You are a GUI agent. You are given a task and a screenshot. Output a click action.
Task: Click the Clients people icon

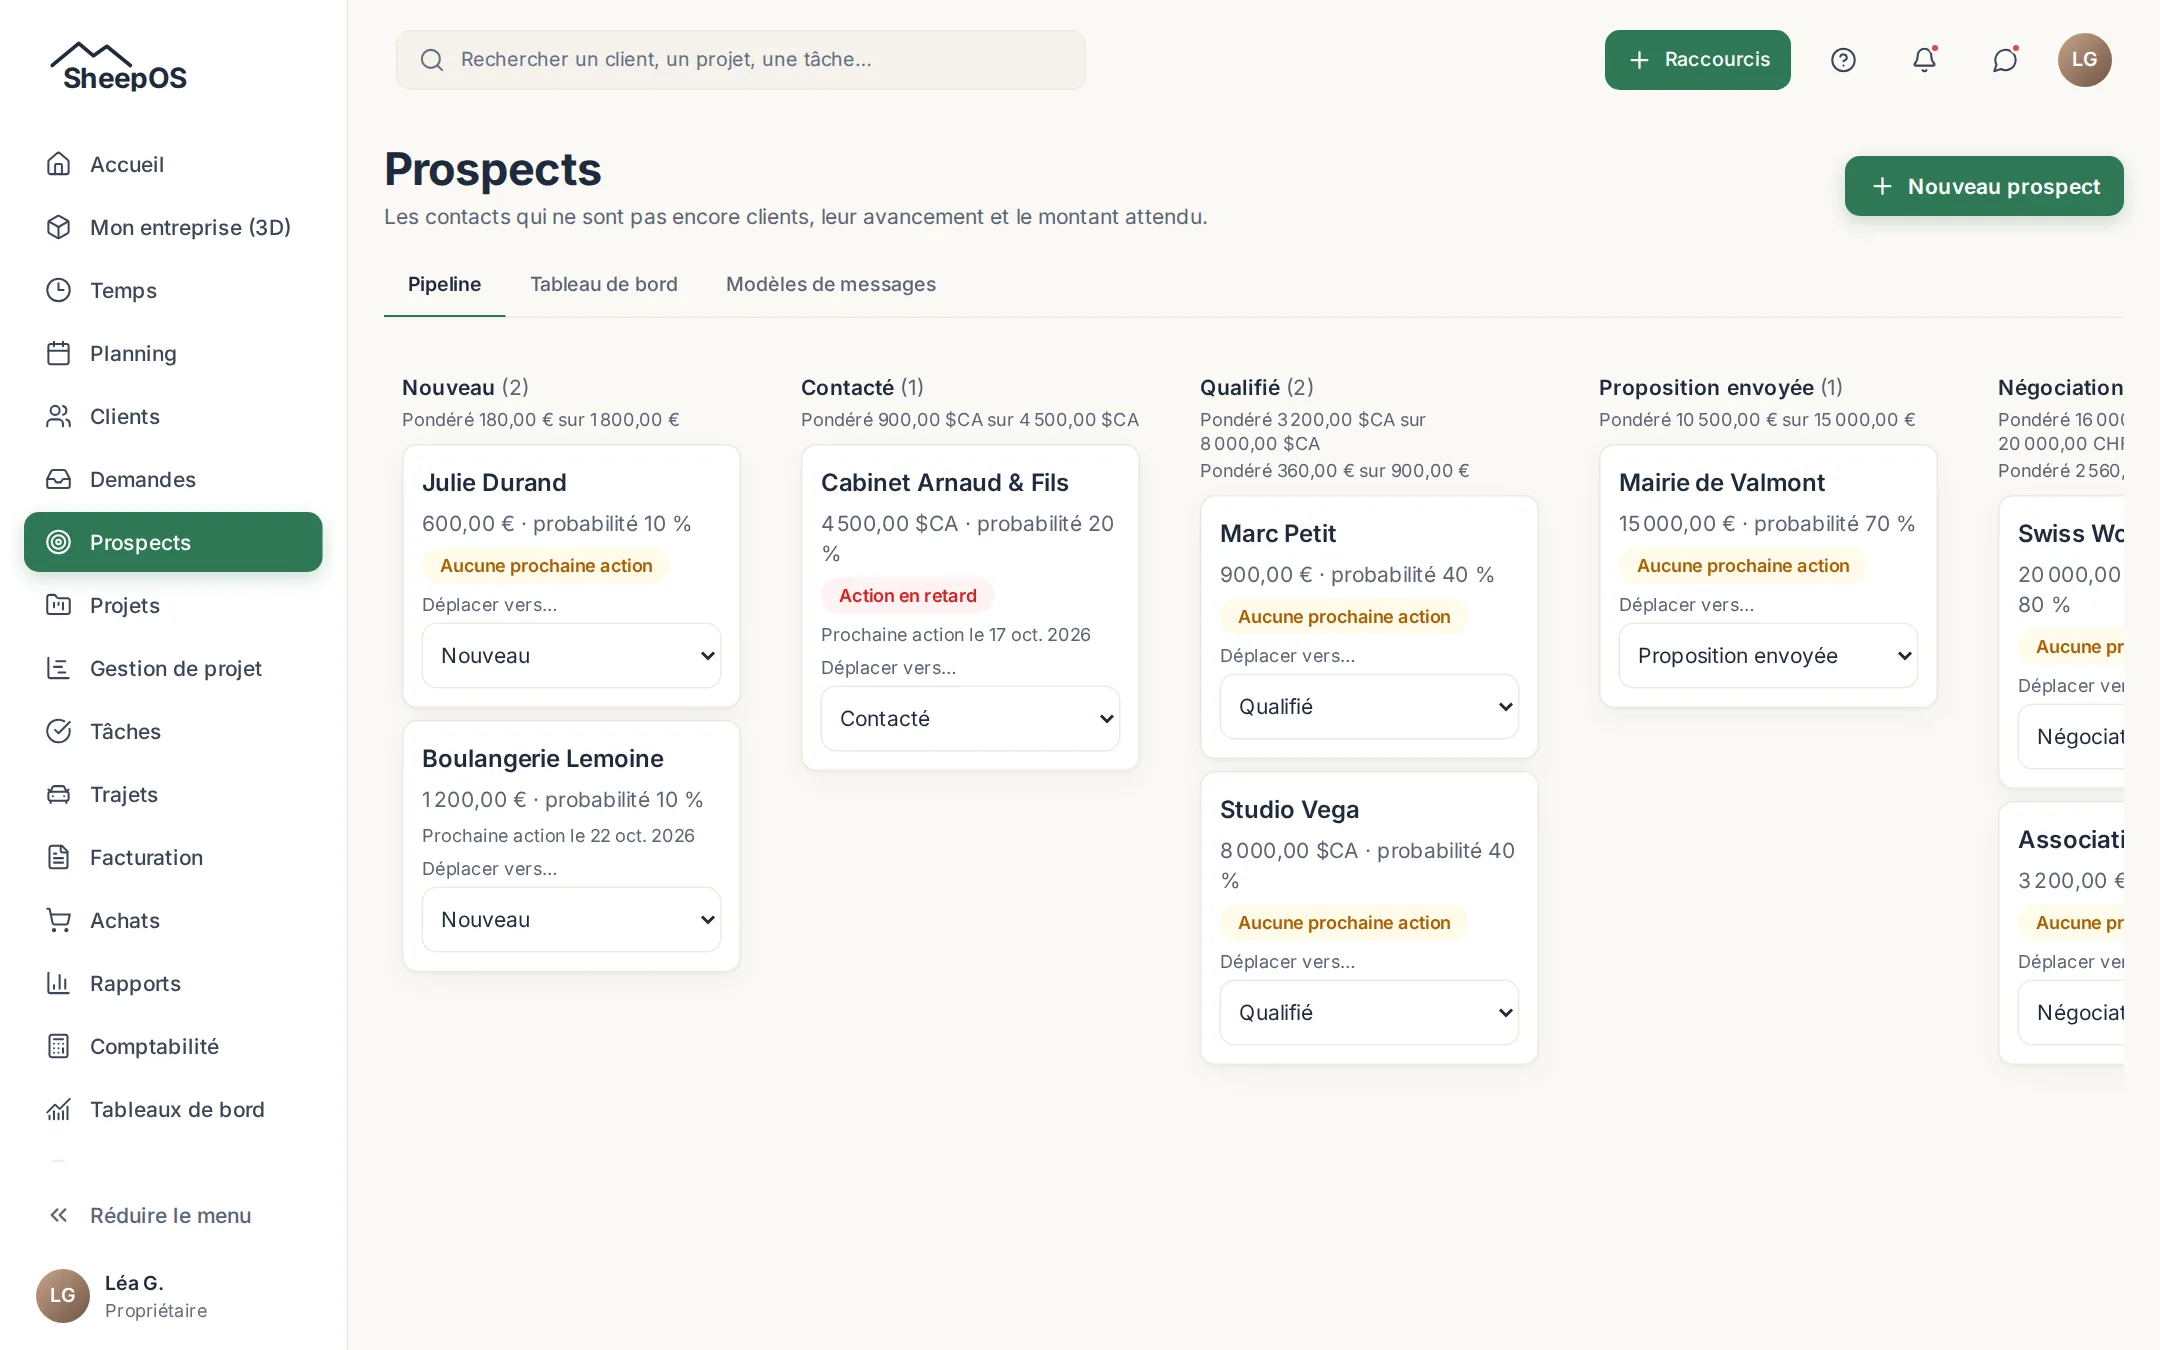click(x=59, y=416)
